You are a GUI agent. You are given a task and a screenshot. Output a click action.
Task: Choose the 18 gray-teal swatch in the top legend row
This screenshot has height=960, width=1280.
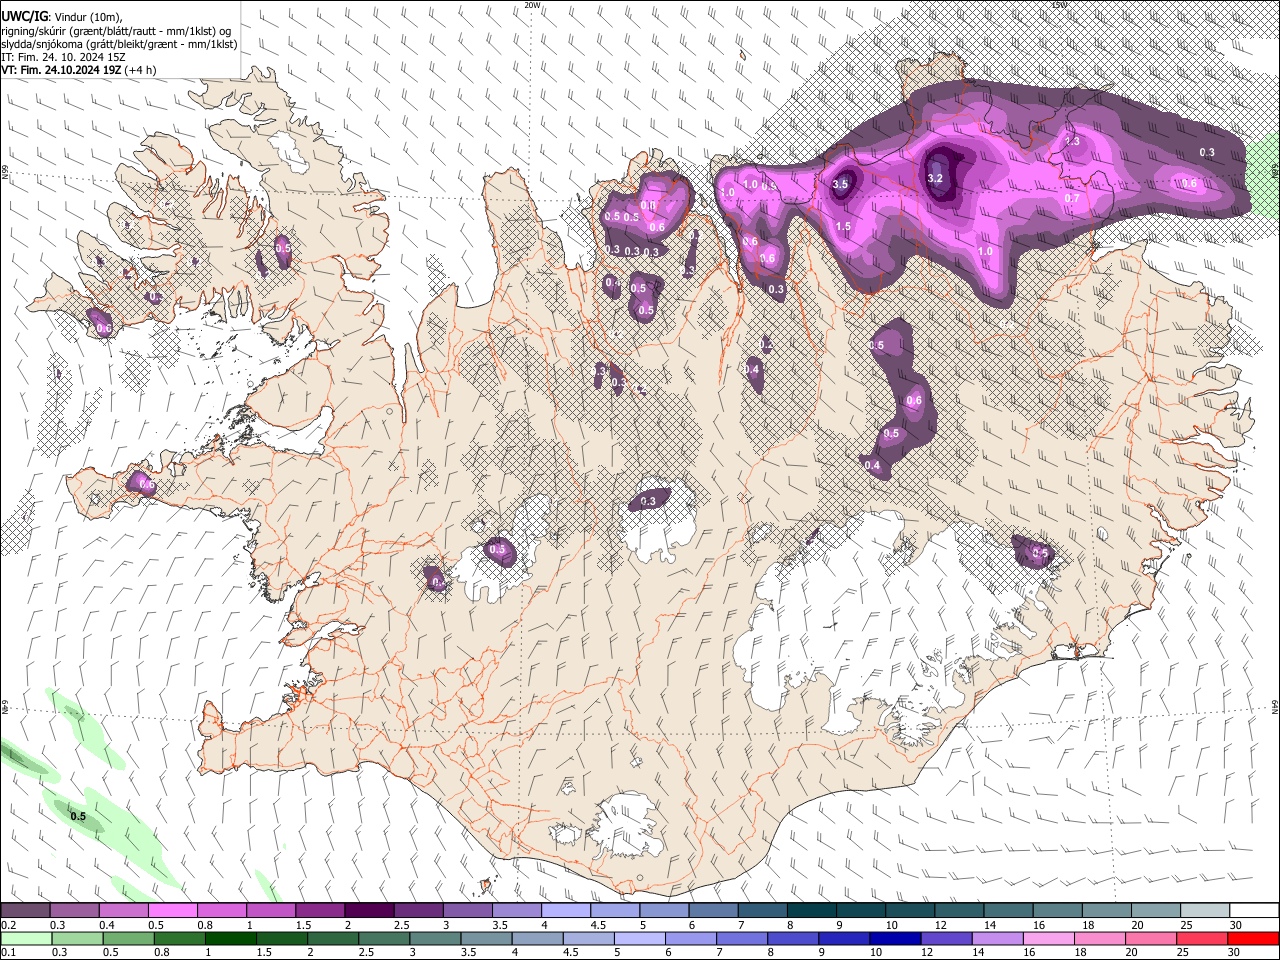(x=1105, y=911)
